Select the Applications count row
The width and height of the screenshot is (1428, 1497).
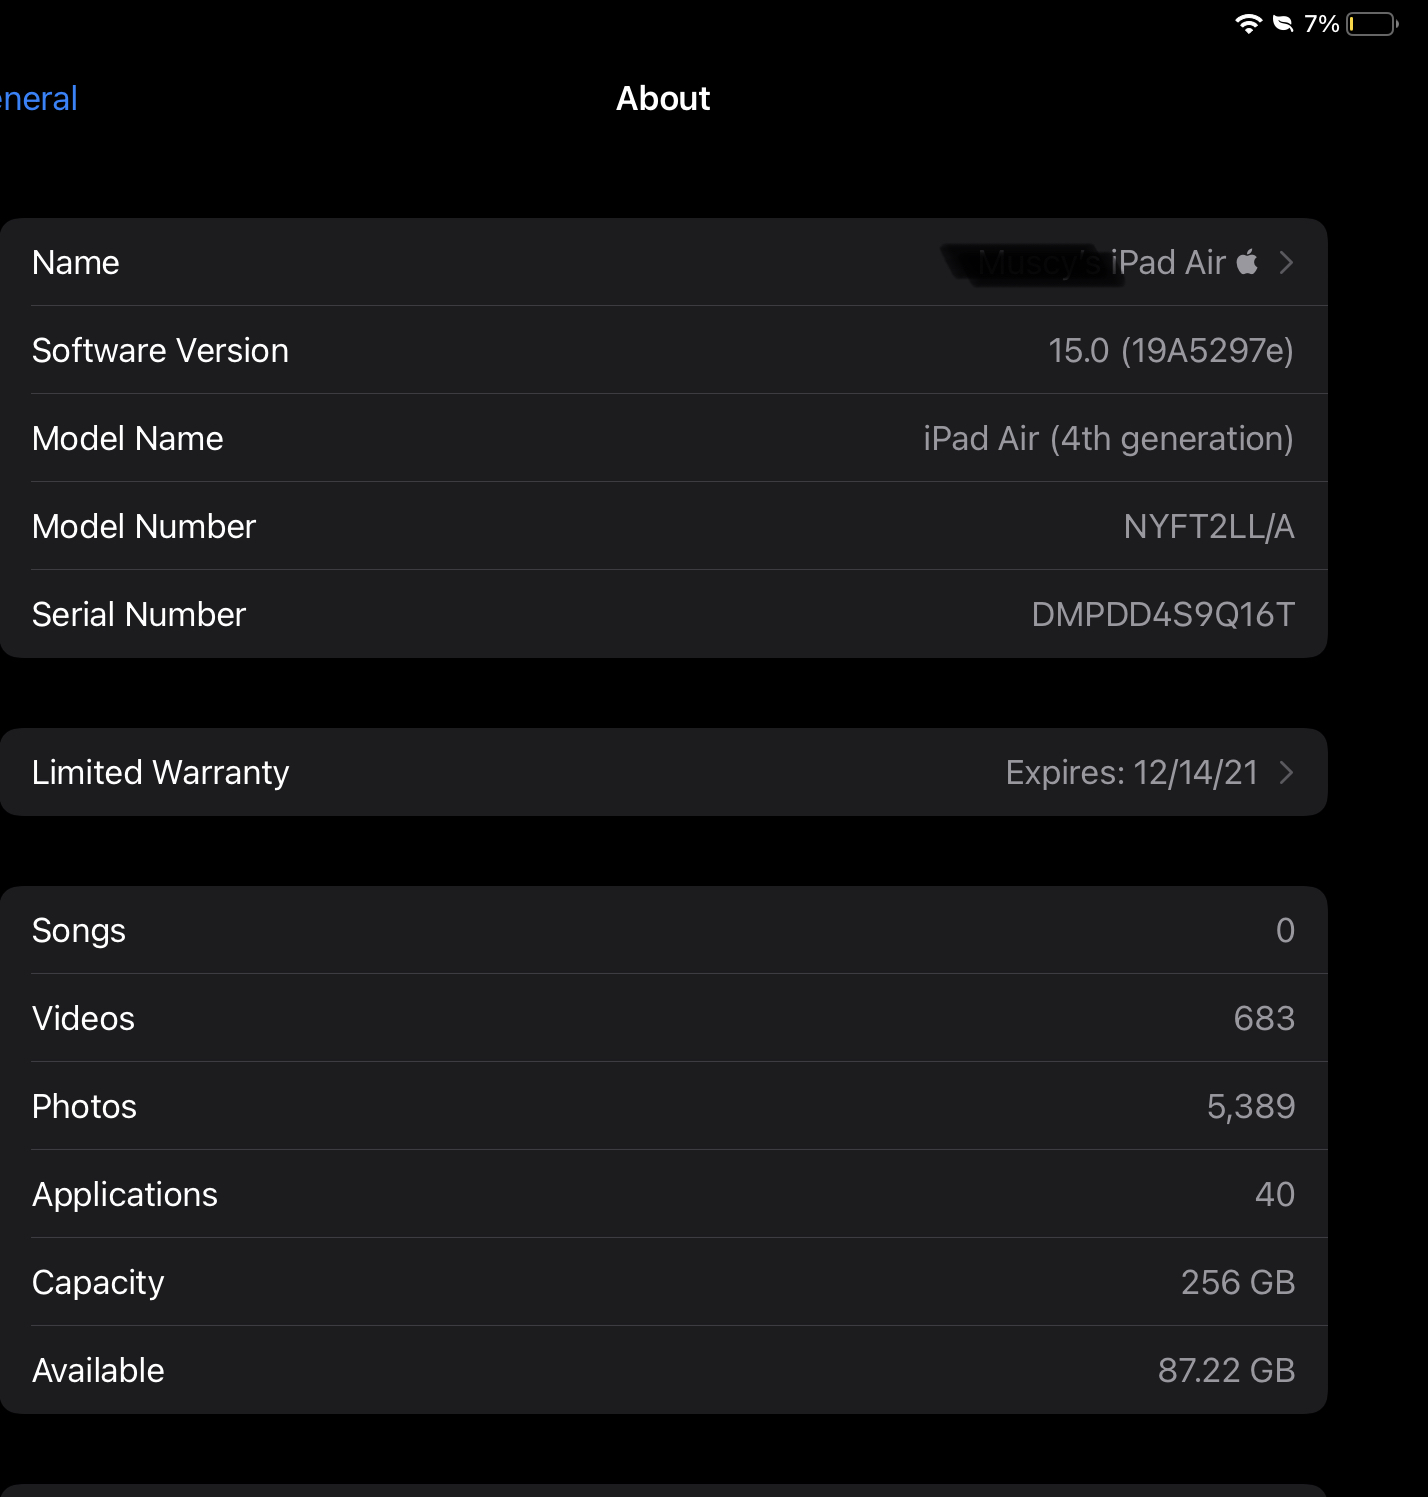pos(663,1194)
